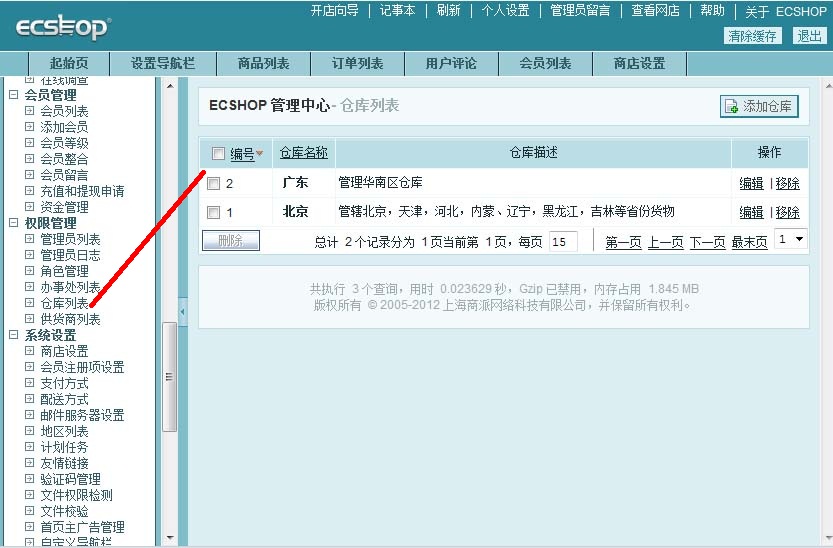Check the box for warehouse 北京
Screen dimensions: 833x548
click(213, 212)
